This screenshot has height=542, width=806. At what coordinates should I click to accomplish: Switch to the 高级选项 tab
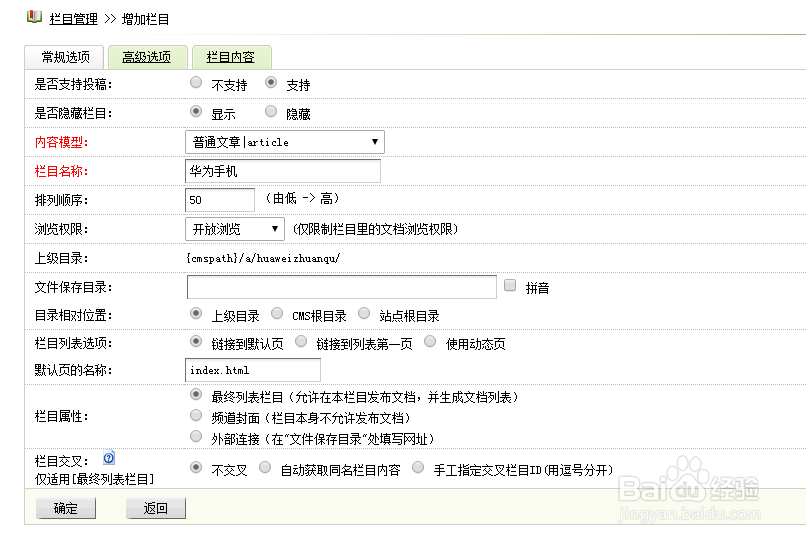pyautogui.click(x=146, y=57)
